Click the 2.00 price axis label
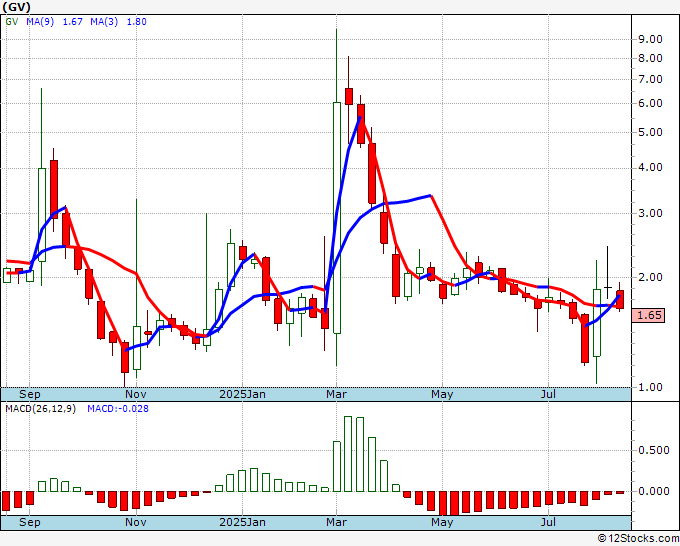The height and width of the screenshot is (546, 680). coord(651,277)
